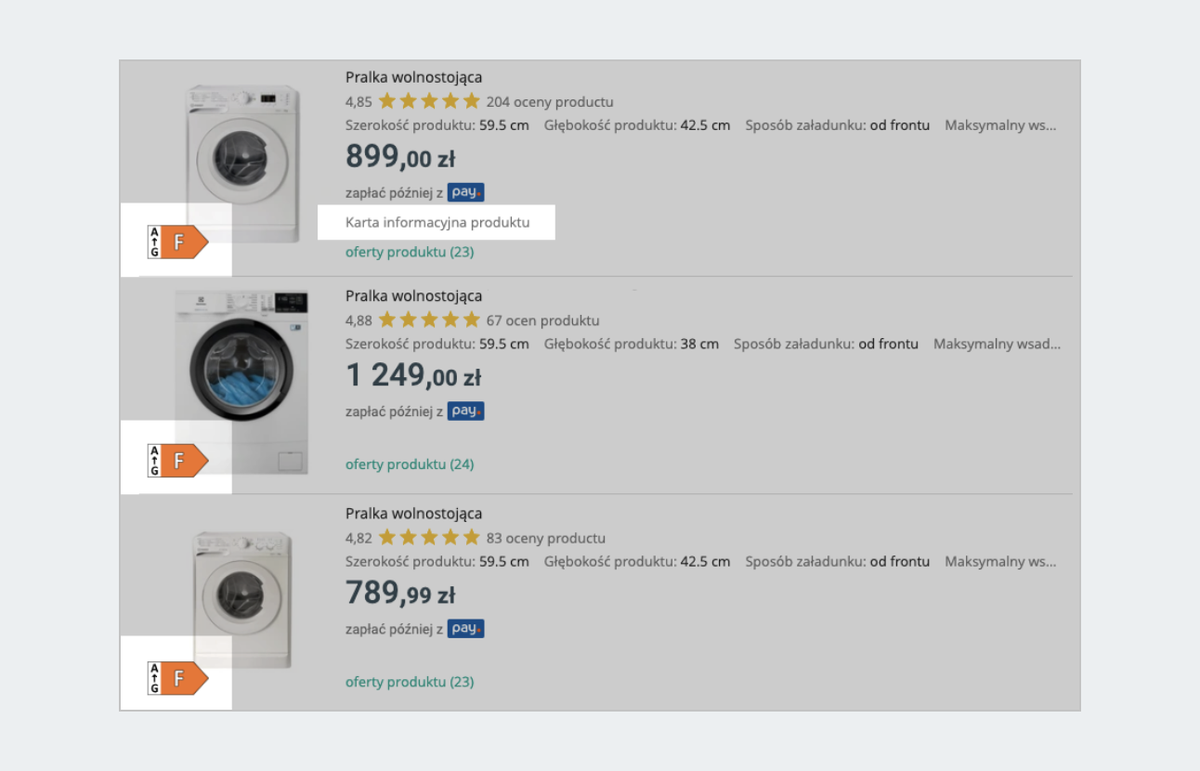This screenshot has height=771, width=1200.
Task: Click the energy class F label on the 789,99 zł washer
Action: [178, 678]
